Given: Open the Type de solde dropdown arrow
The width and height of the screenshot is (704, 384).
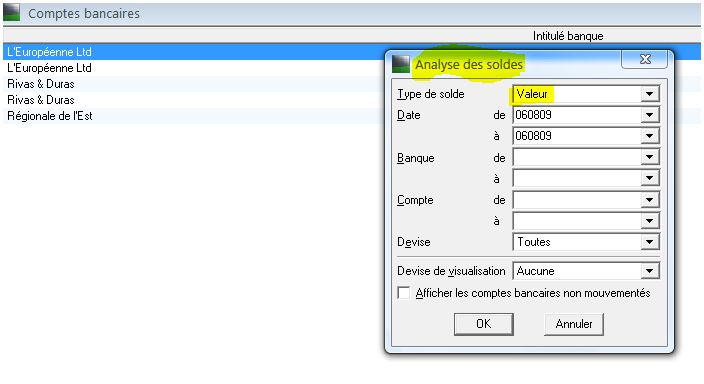Looking at the screenshot, I should 650,94.
